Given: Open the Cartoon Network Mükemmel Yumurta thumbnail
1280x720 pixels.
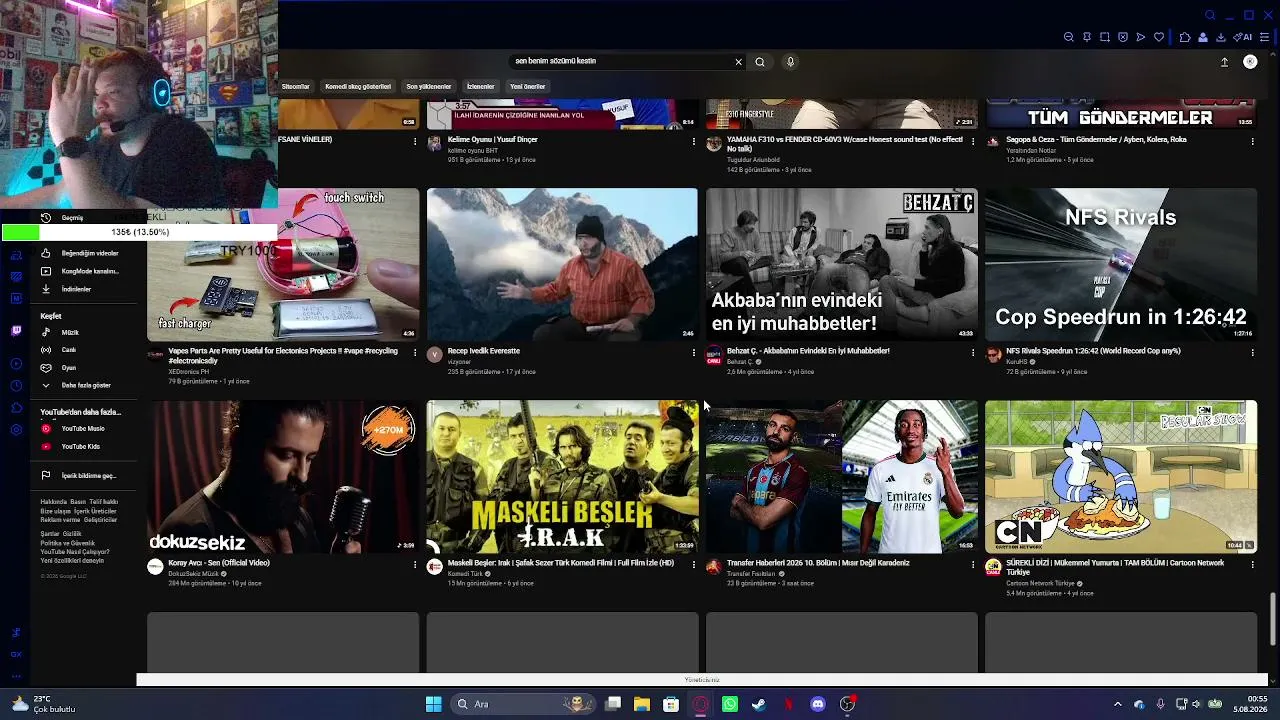Looking at the screenshot, I should 1121,477.
